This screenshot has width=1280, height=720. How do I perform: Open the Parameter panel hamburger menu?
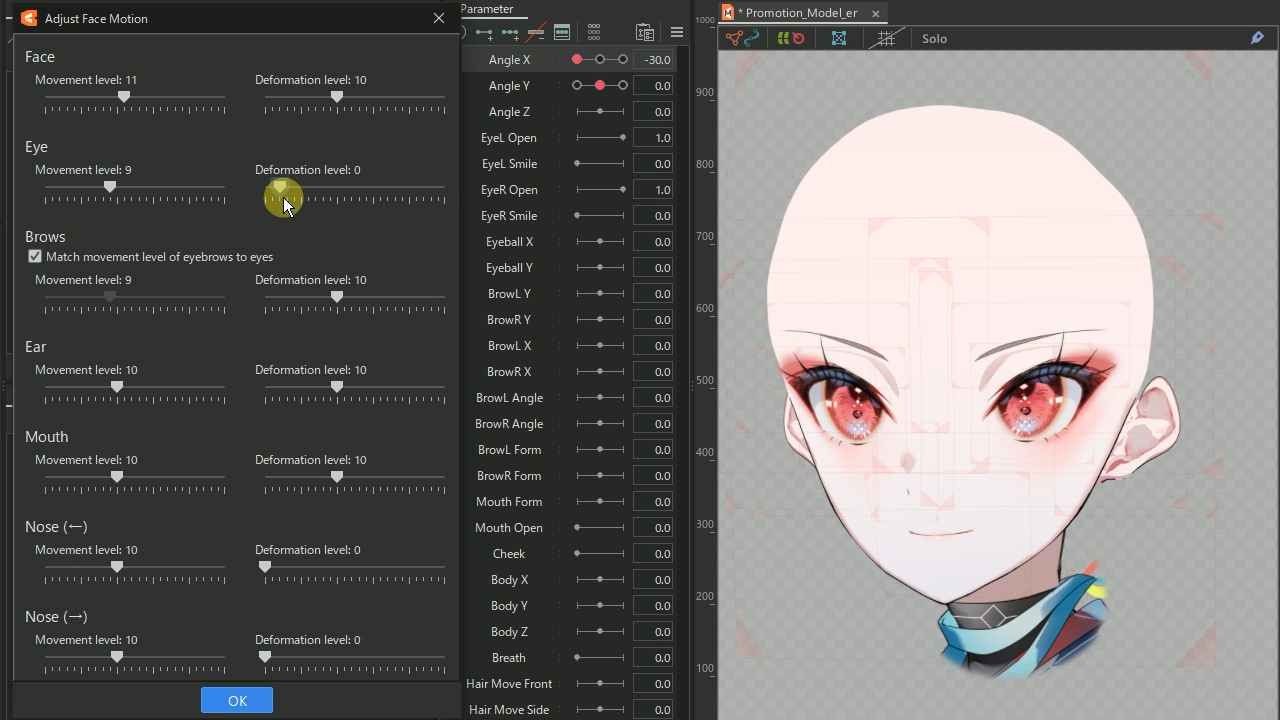point(677,32)
